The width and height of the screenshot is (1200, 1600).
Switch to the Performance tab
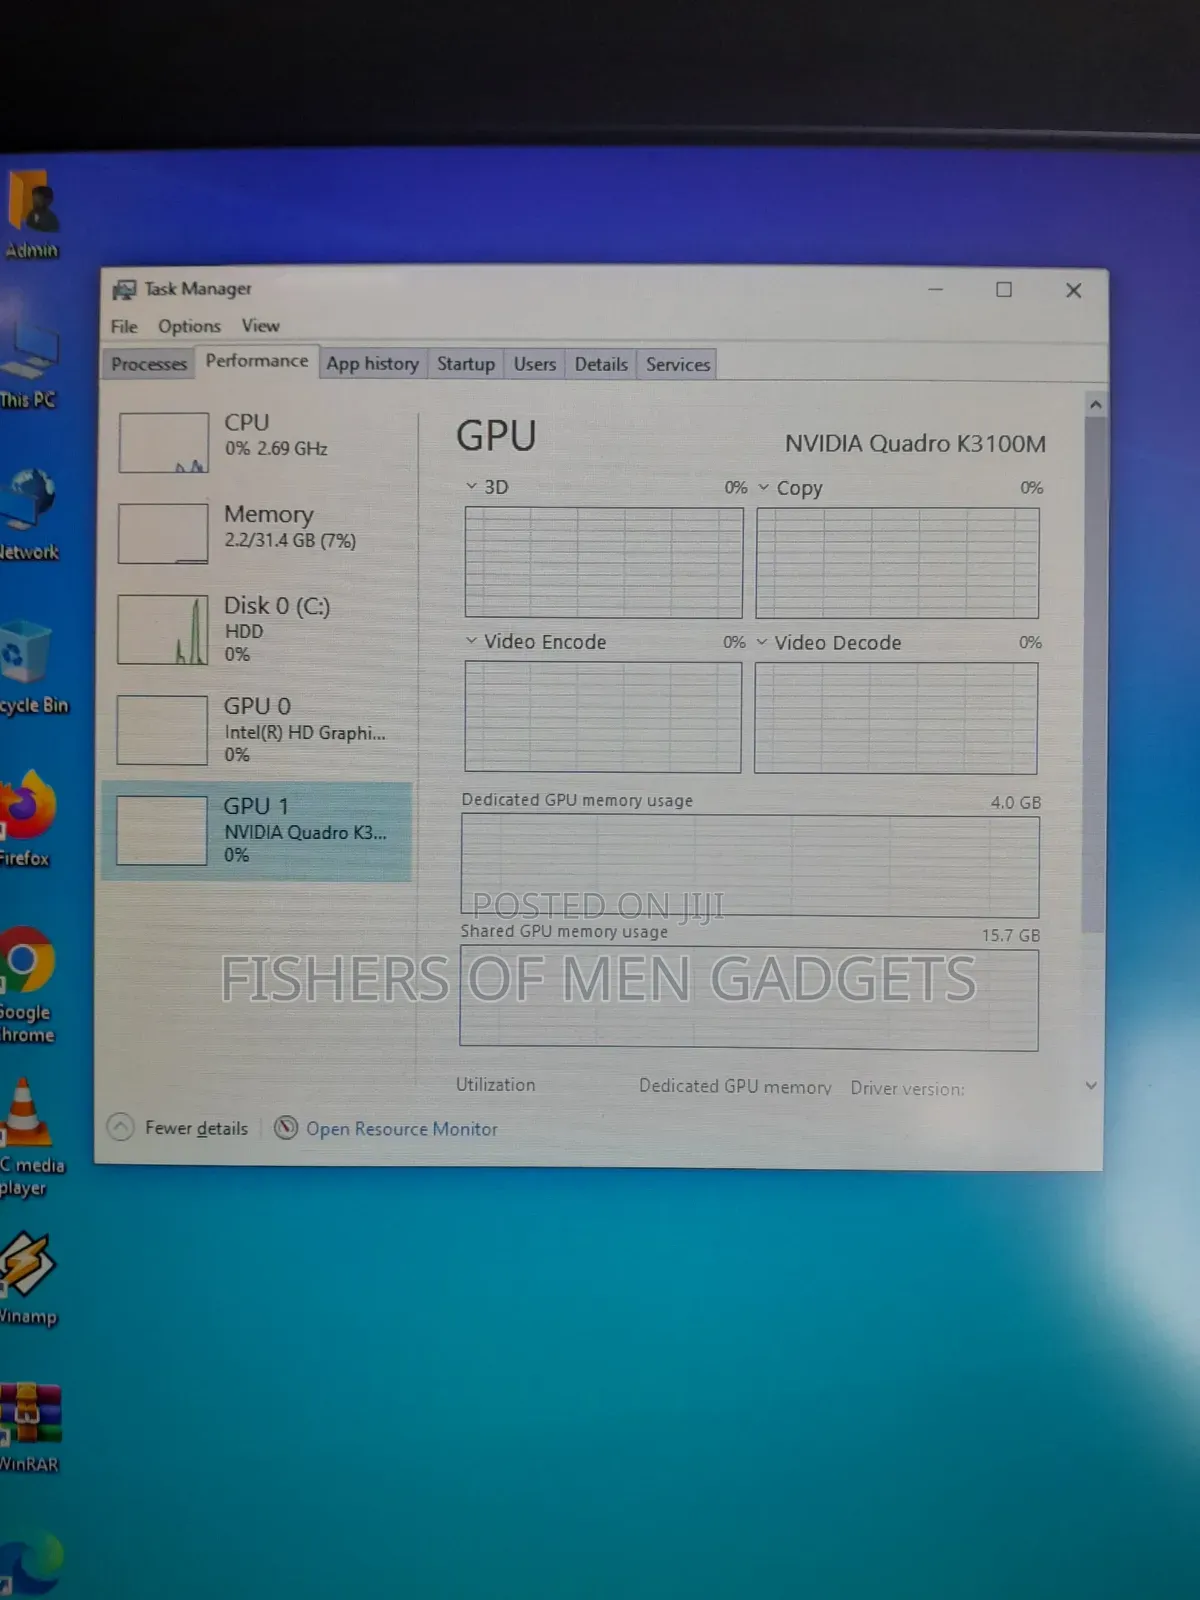257,361
